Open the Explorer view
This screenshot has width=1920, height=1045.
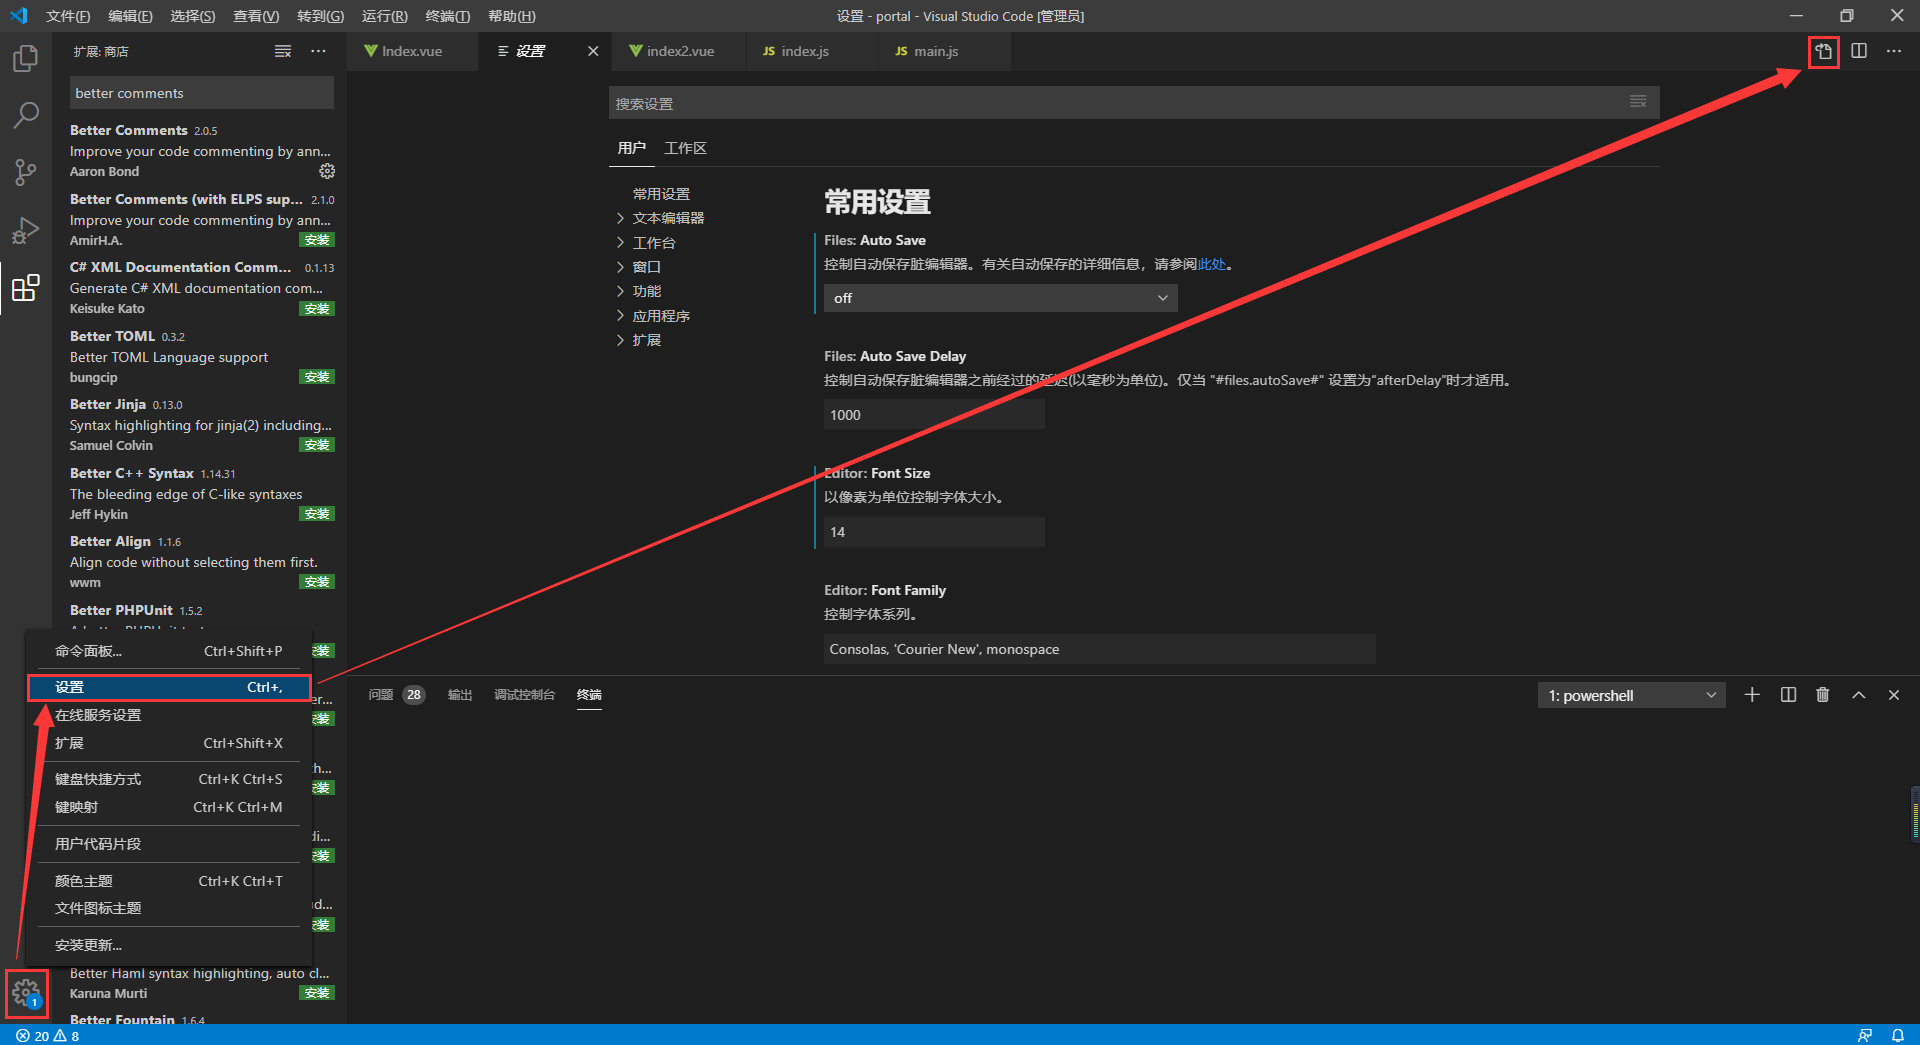coord(25,58)
